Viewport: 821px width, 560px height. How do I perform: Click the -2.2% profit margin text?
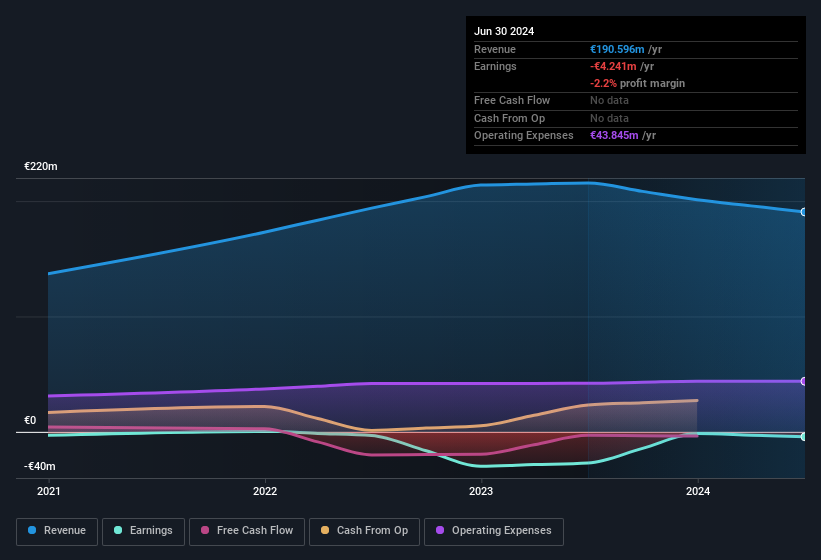637,83
